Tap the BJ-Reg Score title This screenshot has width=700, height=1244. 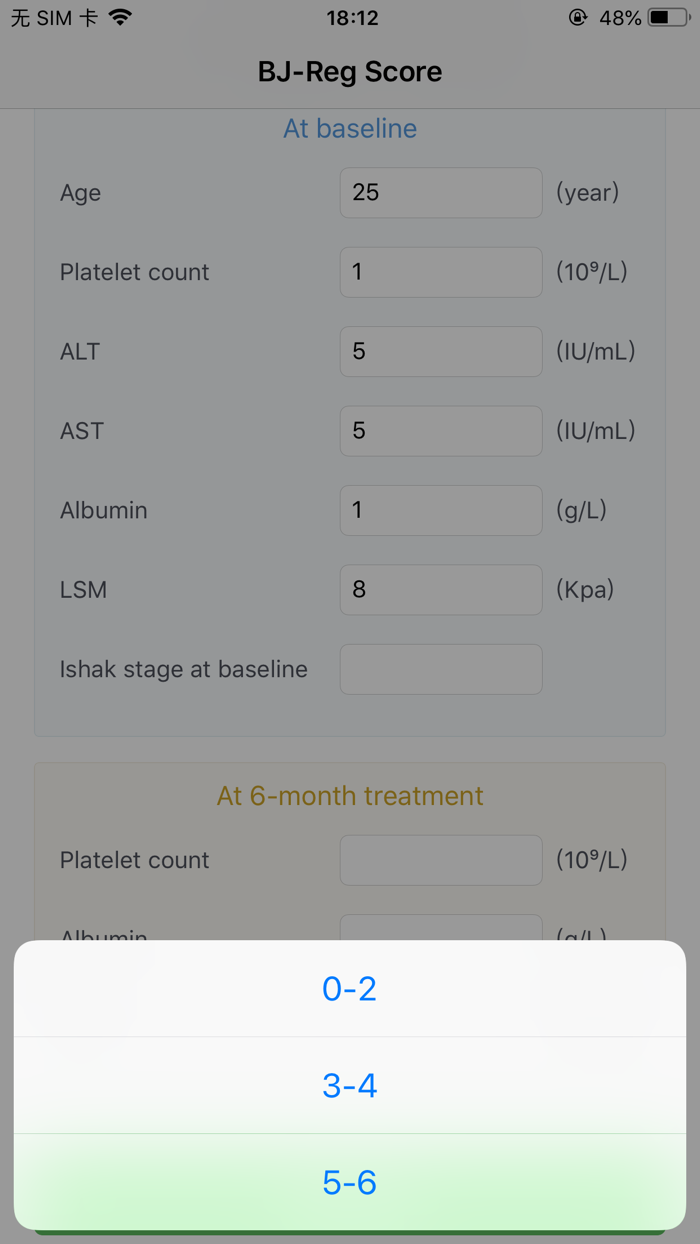tap(350, 71)
